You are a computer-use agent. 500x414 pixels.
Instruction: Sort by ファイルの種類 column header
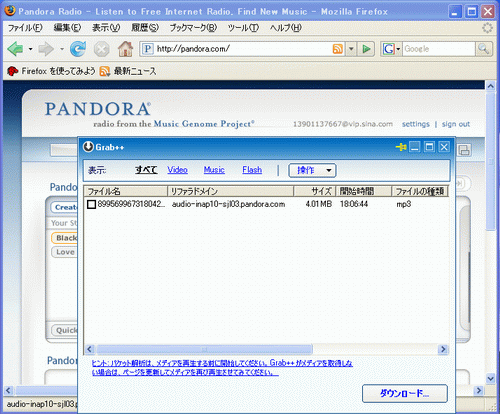(420, 191)
